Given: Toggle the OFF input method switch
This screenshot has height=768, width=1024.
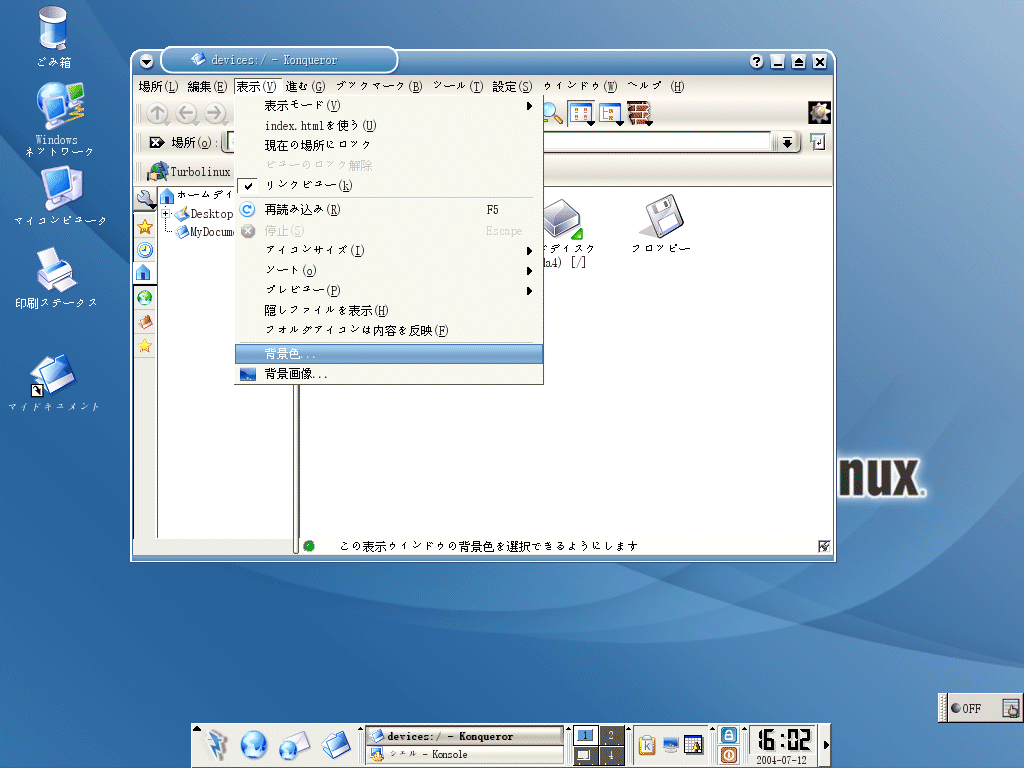Looking at the screenshot, I should pos(967,709).
